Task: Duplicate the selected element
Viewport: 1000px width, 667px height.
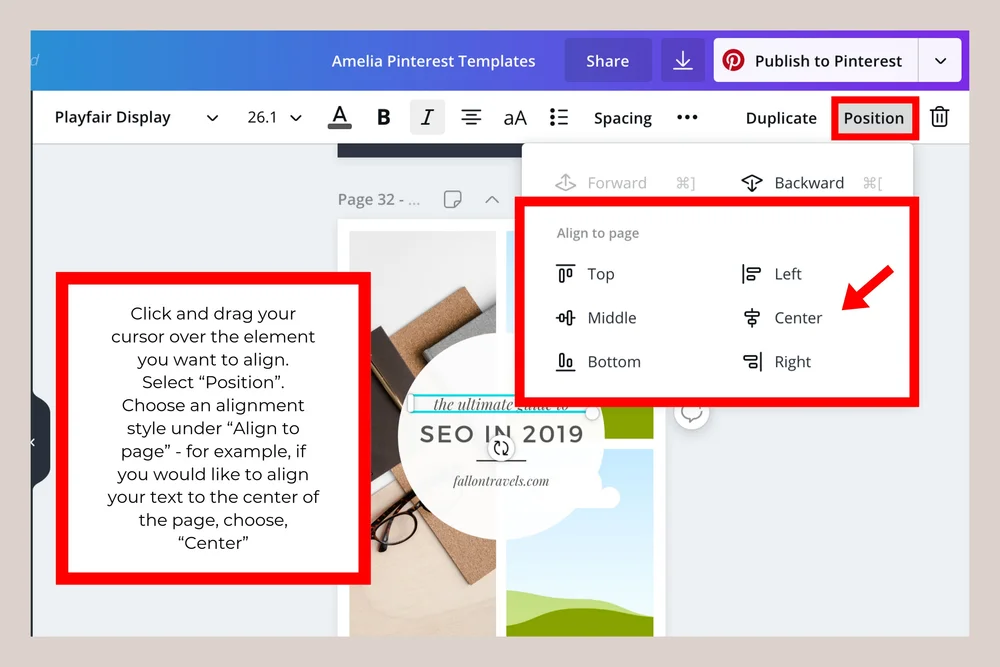Action: [x=780, y=117]
